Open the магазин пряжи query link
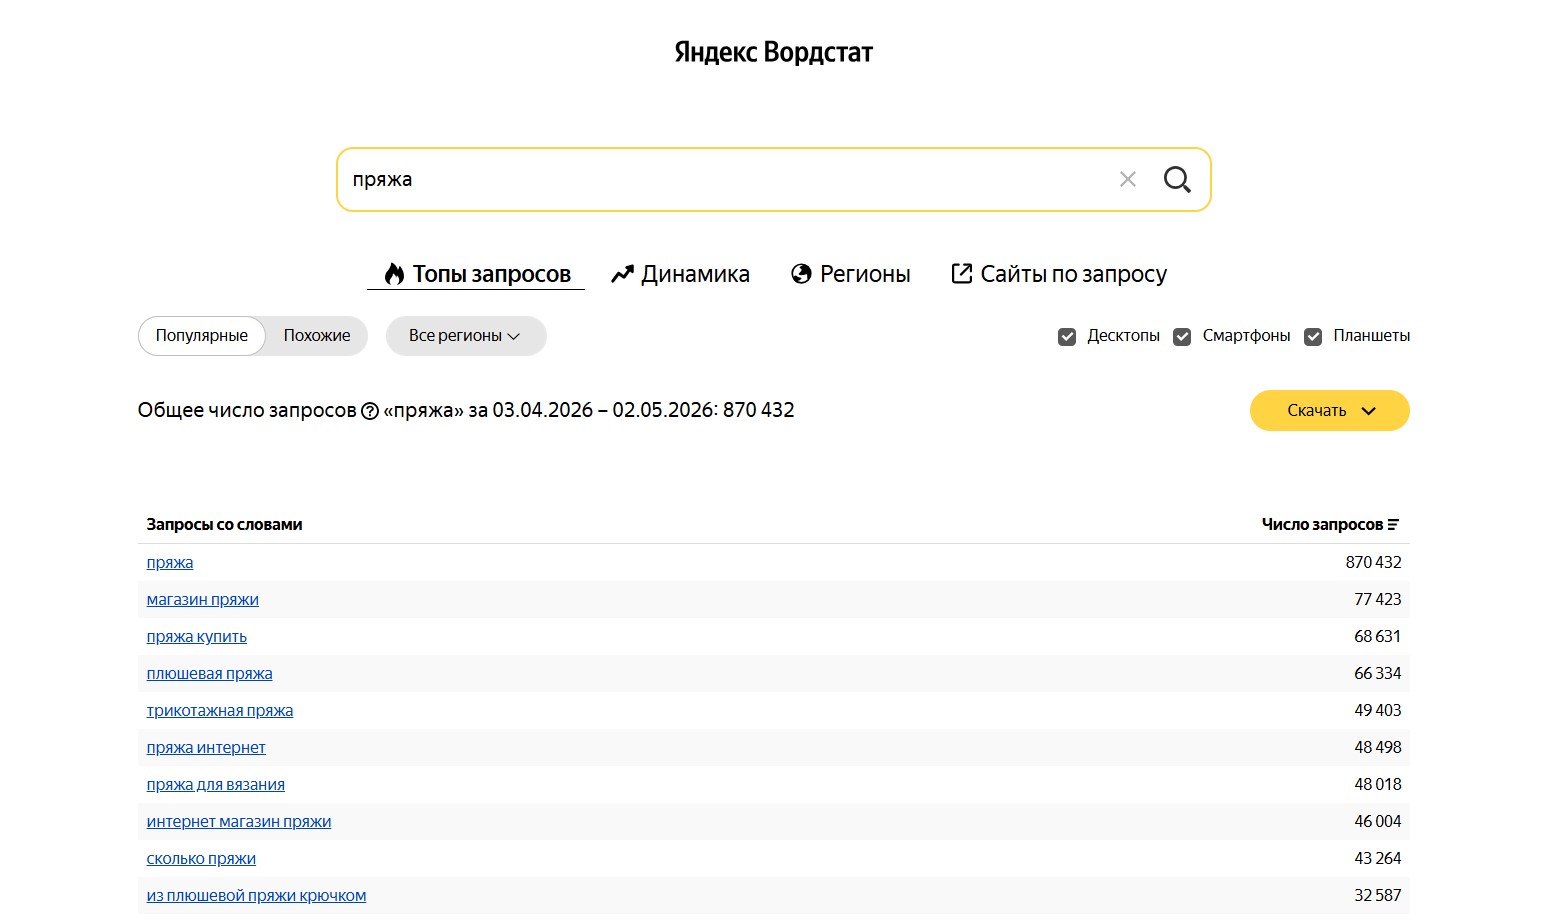 pos(203,599)
